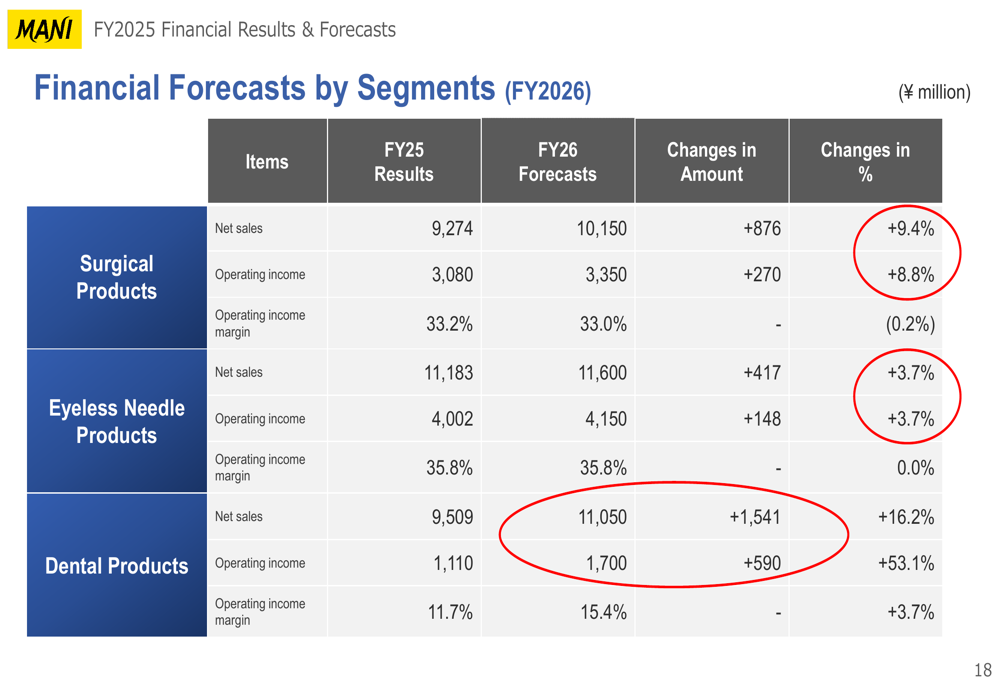Select the Items column header

(267, 162)
